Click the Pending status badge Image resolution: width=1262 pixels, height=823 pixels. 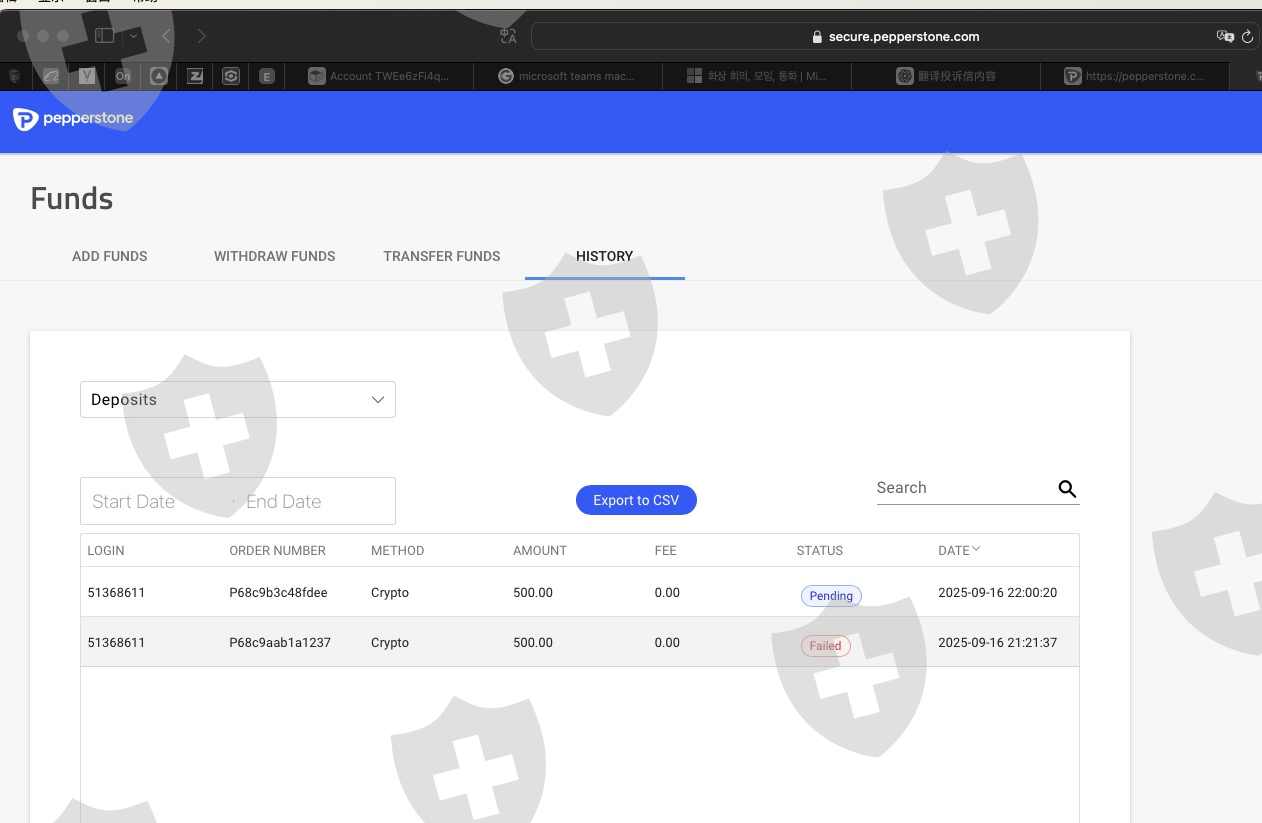pyautogui.click(x=830, y=596)
